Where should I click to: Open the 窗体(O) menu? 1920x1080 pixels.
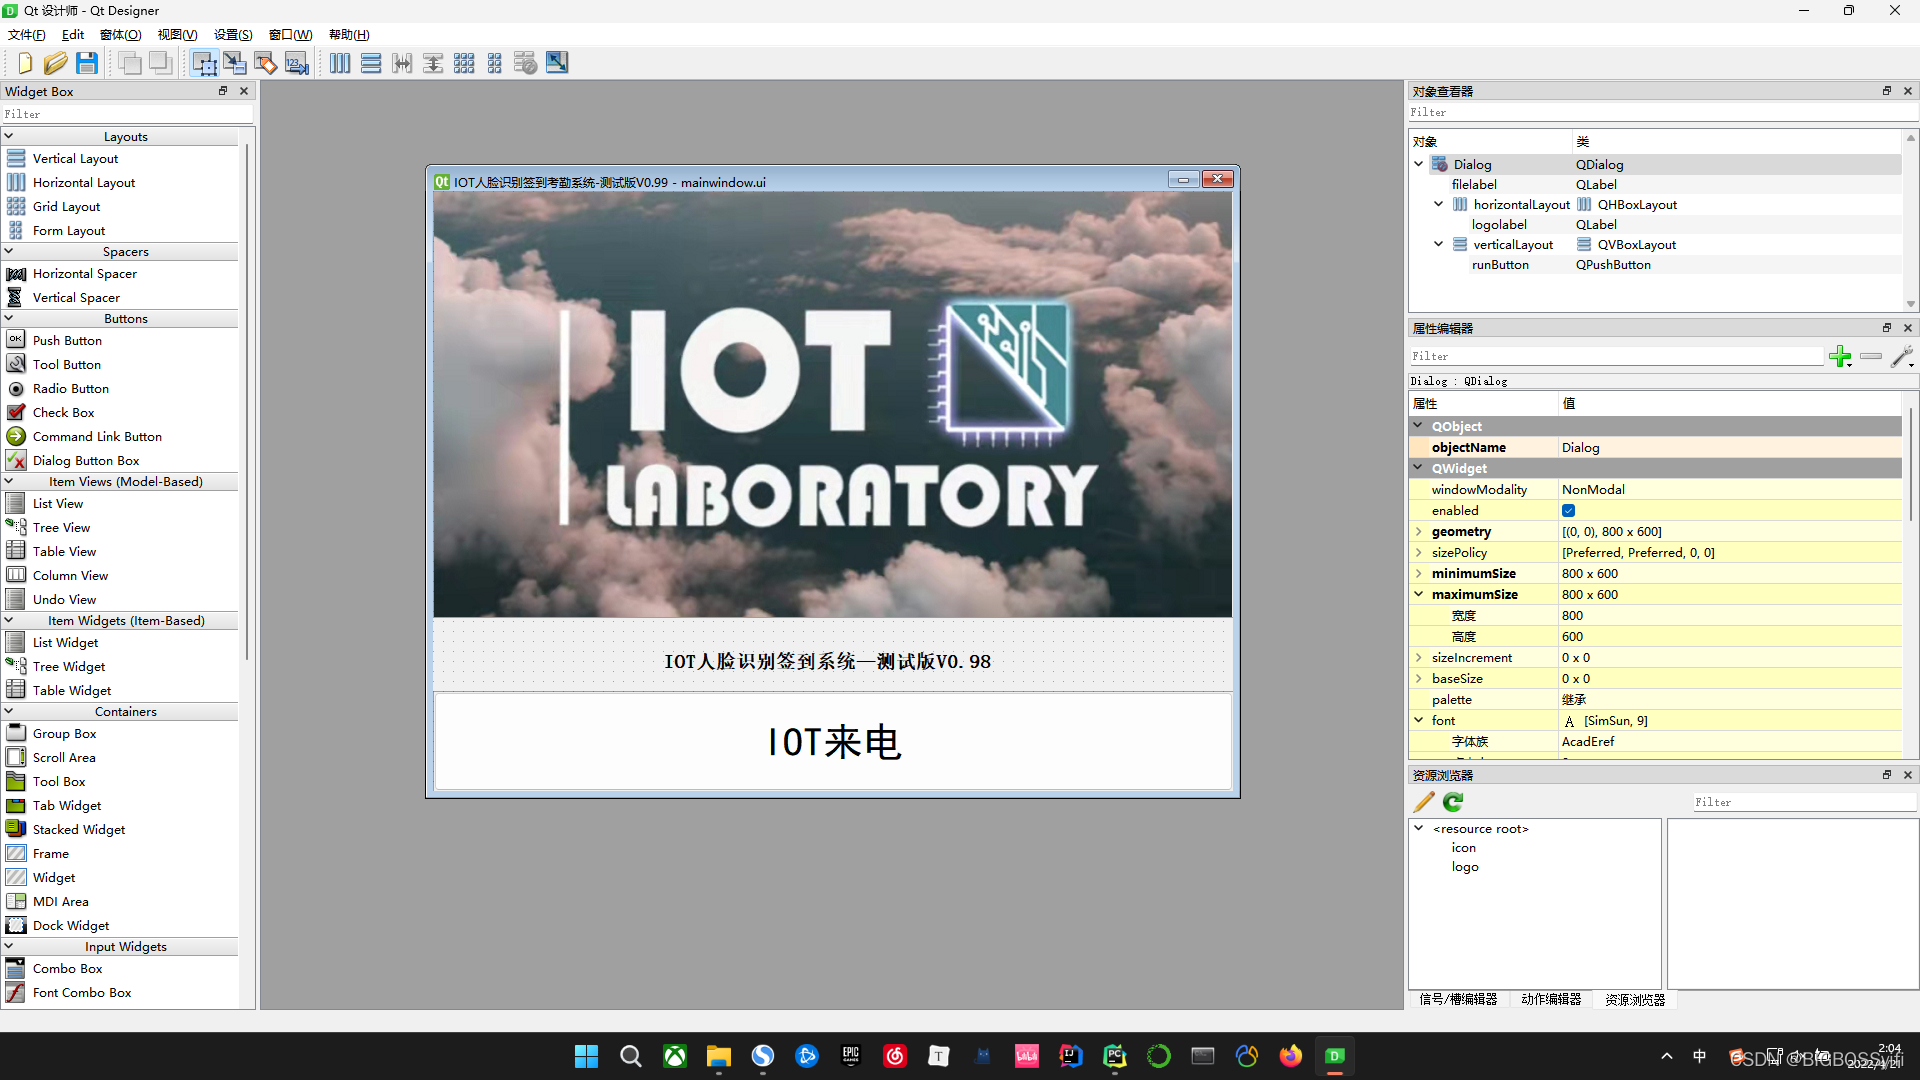click(x=120, y=35)
